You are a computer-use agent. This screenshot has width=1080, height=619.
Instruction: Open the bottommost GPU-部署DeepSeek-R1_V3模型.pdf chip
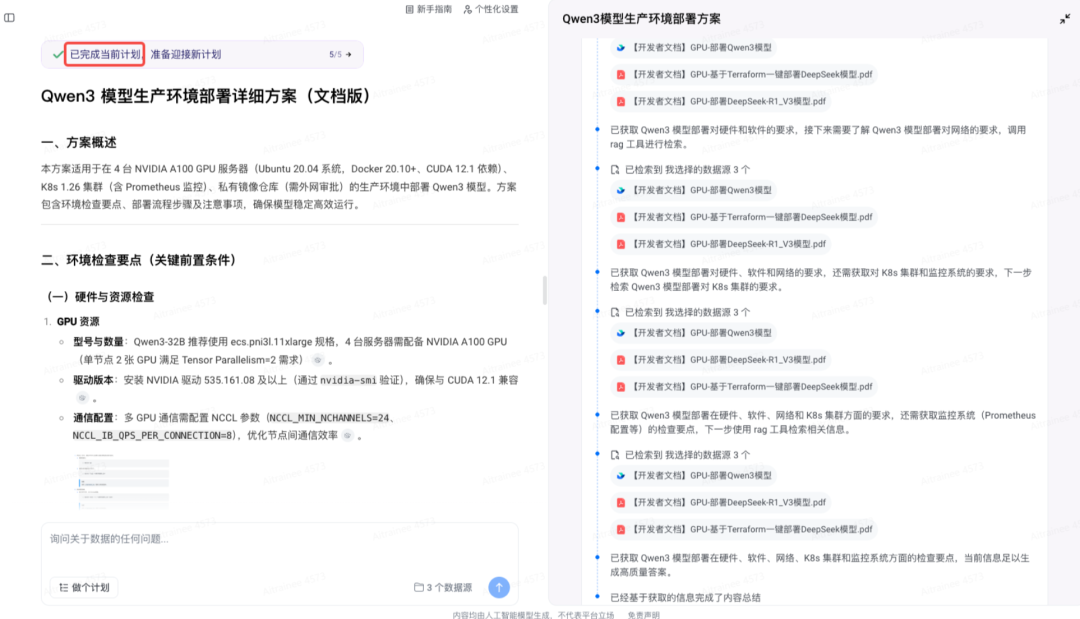coord(720,502)
